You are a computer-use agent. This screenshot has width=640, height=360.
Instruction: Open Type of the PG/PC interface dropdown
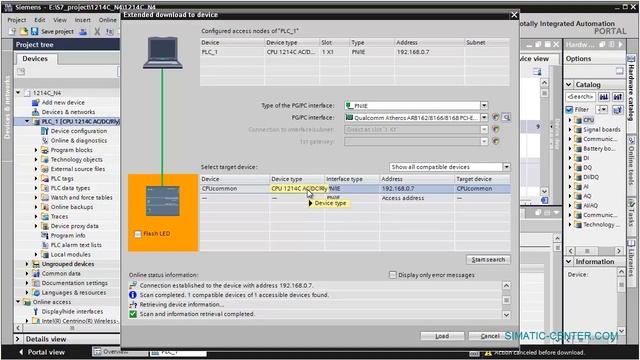tap(484, 106)
